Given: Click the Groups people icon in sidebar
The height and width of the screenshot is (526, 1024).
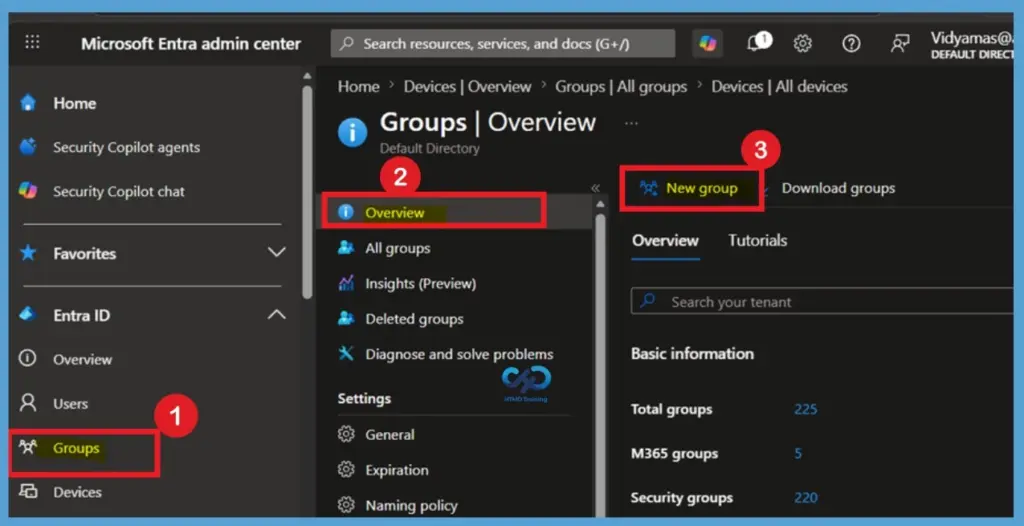Looking at the screenshot, I should (x=28, y=448).
